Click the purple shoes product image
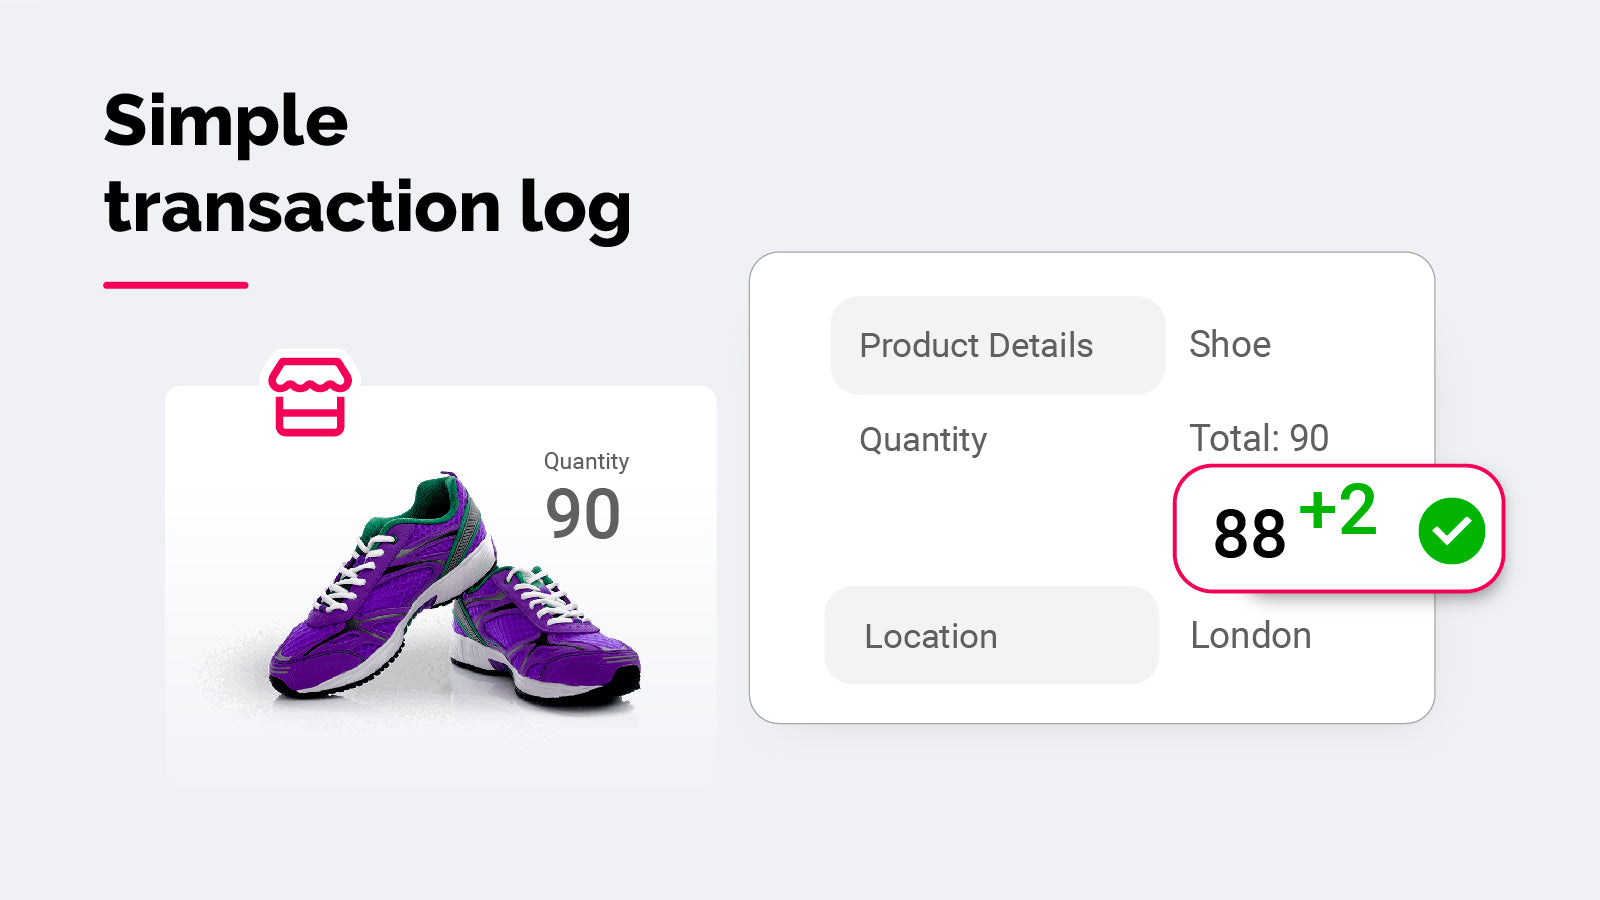This screenshot has width=1600, height=900. click(x=455, y=590)
